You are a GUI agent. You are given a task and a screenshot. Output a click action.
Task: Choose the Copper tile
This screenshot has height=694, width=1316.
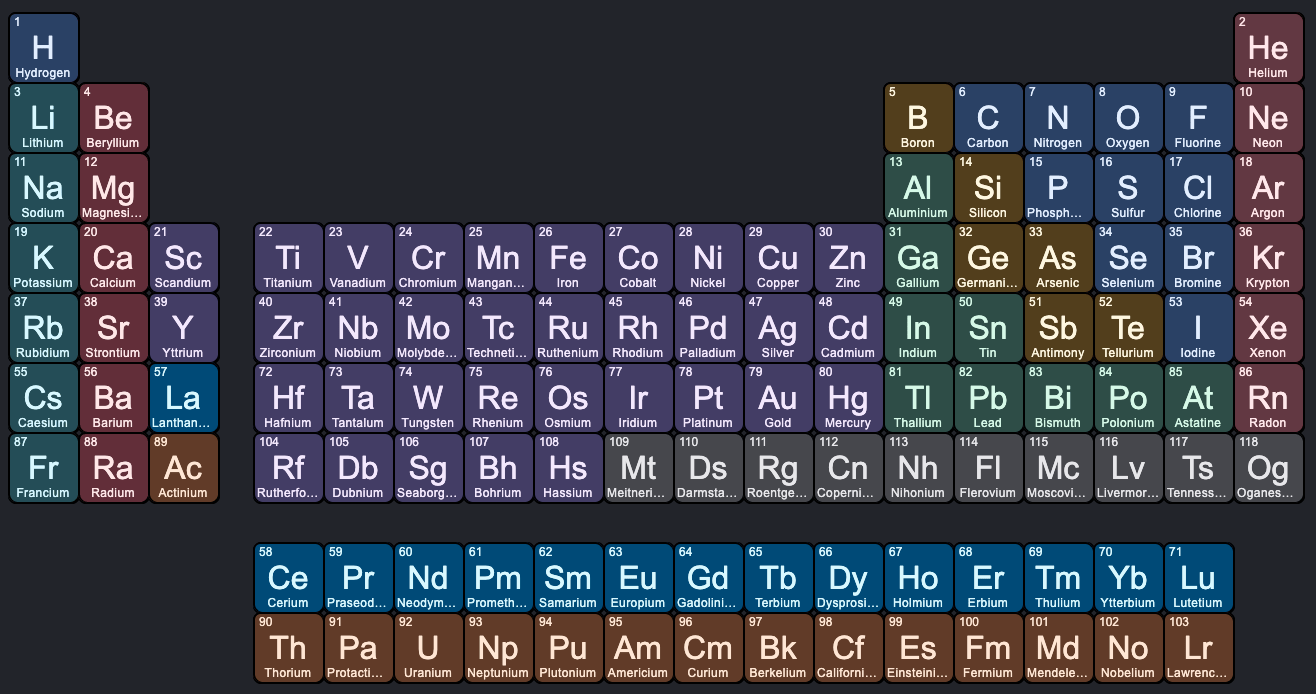[x=778, y=258]
